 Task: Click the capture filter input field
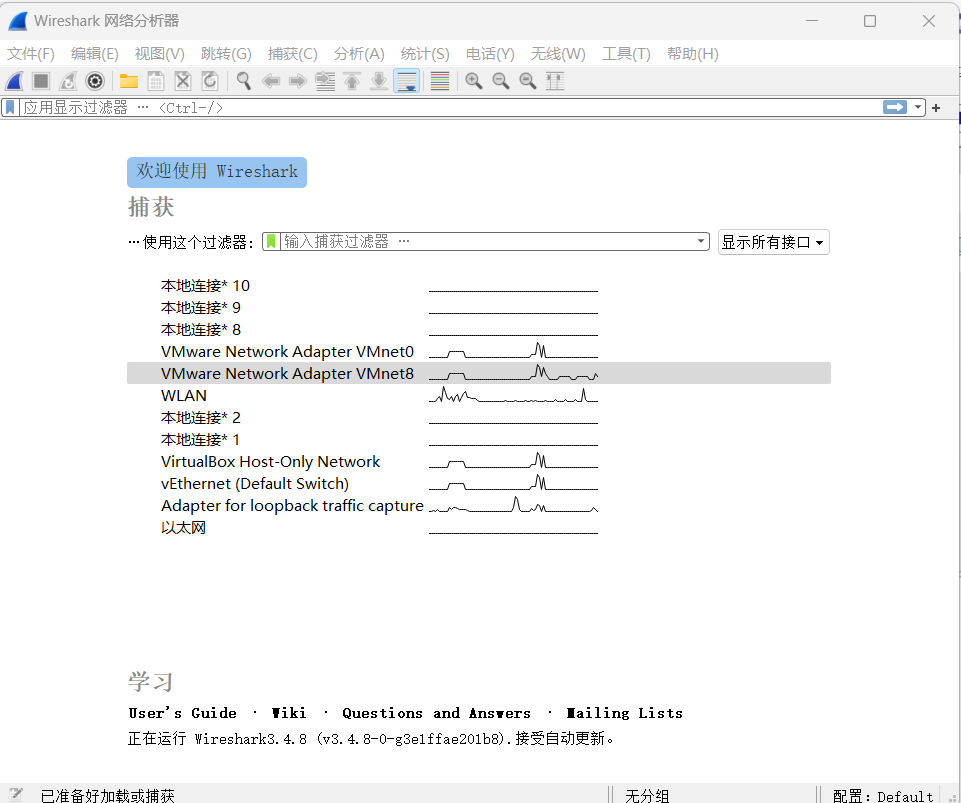click(x=485, y=241)
